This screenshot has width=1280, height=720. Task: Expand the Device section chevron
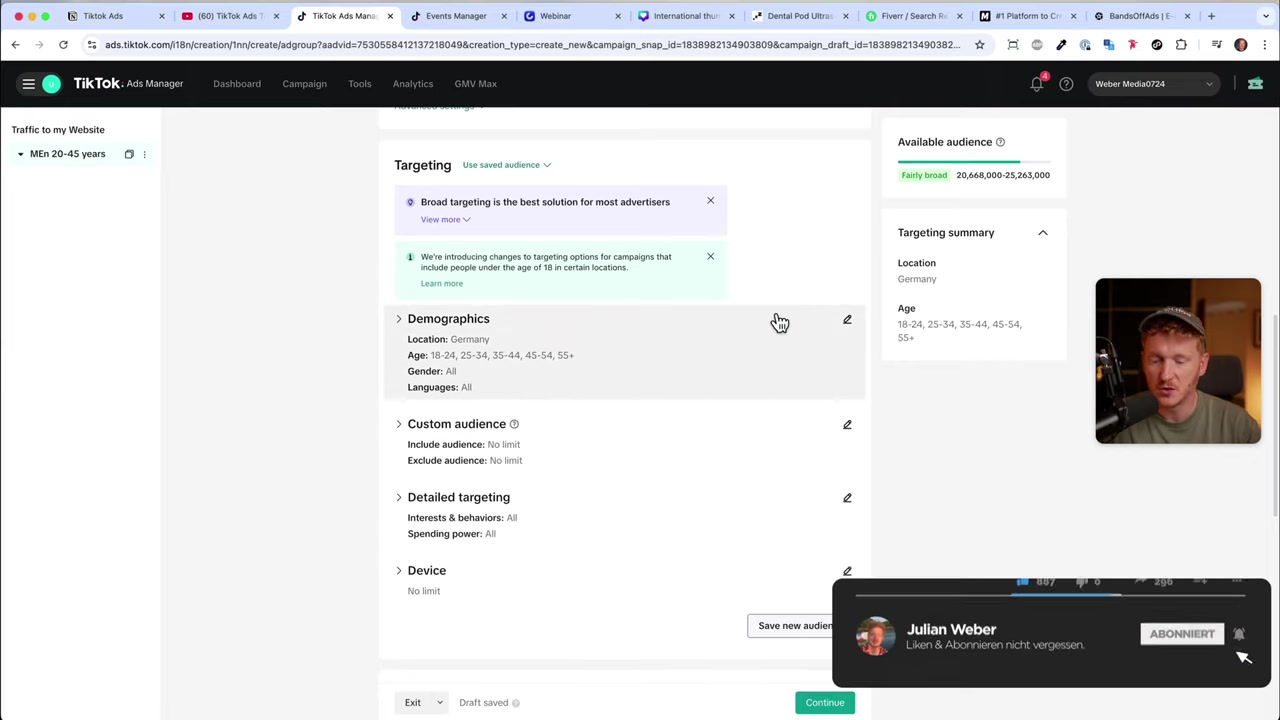tap(398, 571)
